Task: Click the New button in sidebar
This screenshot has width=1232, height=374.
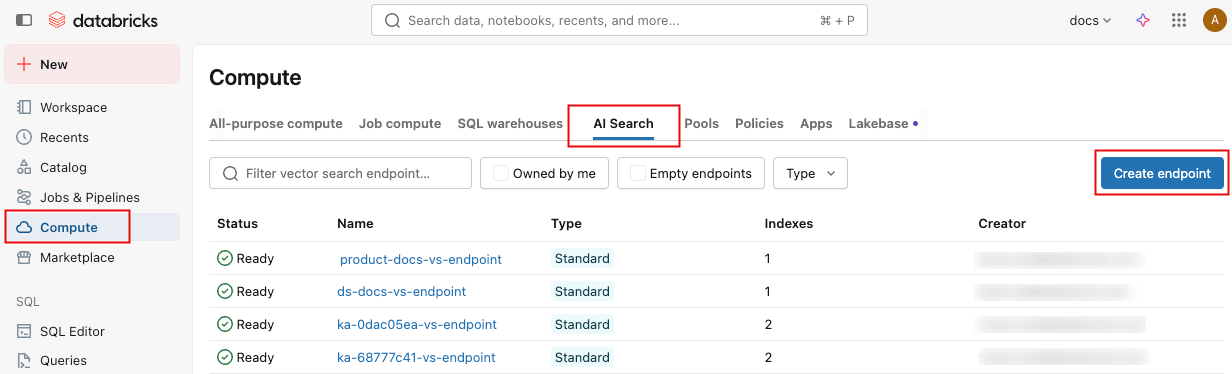Action: click(x=92, y=64)
